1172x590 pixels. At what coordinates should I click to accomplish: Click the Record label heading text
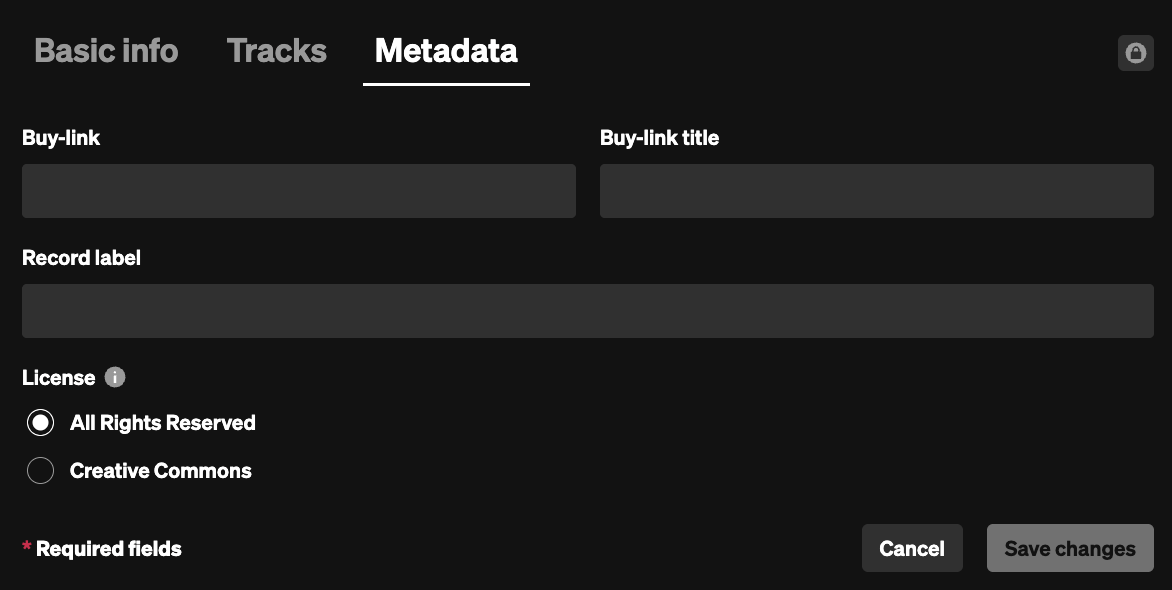81,258
